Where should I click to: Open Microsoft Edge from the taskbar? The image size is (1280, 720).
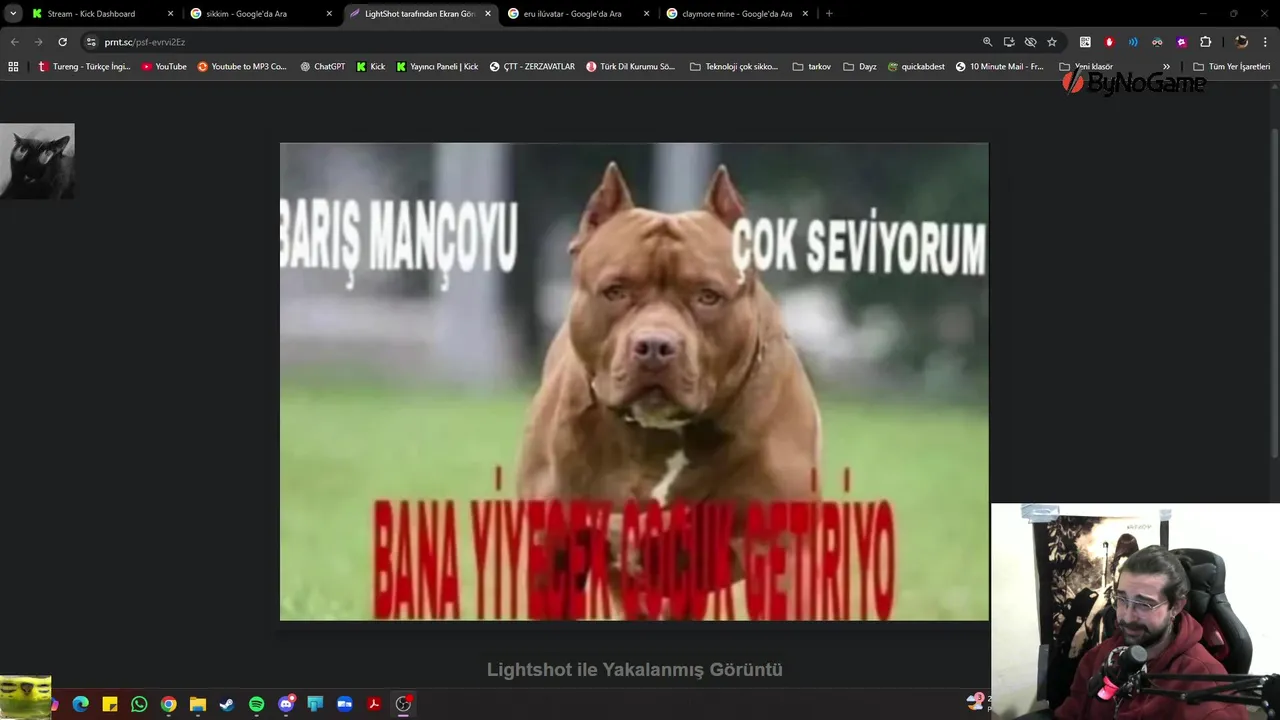coord(81,704)
